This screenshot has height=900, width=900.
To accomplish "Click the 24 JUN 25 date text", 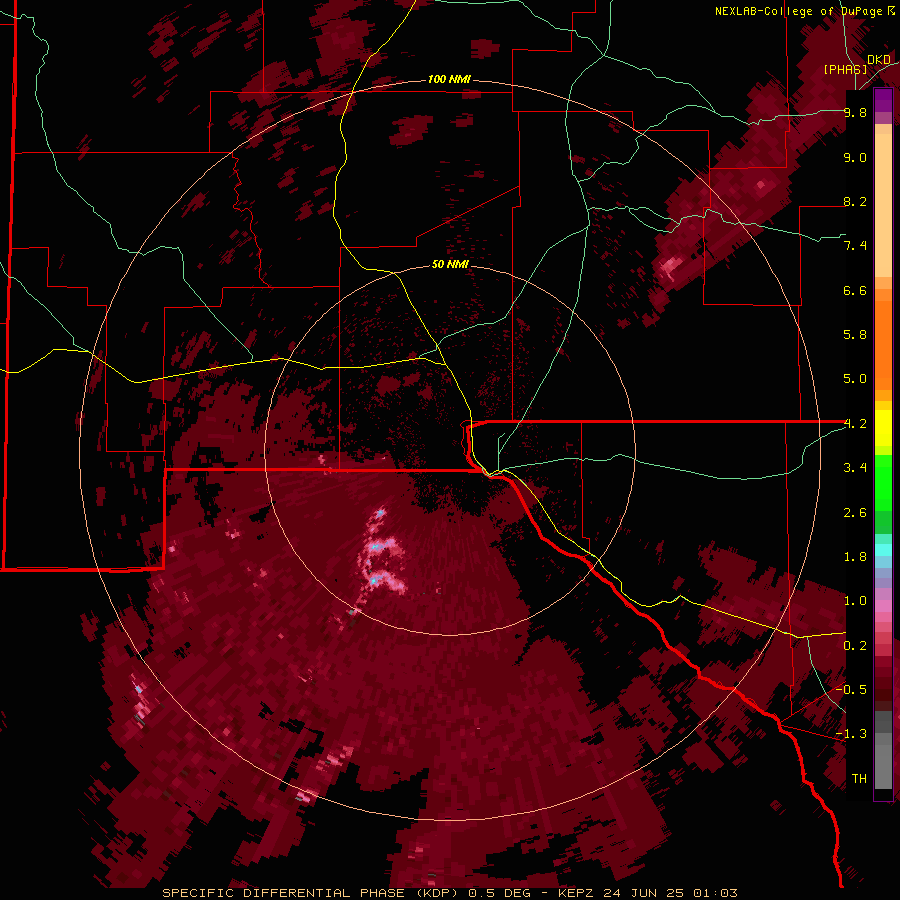I will pyautogui.click(x=645, y=893).
